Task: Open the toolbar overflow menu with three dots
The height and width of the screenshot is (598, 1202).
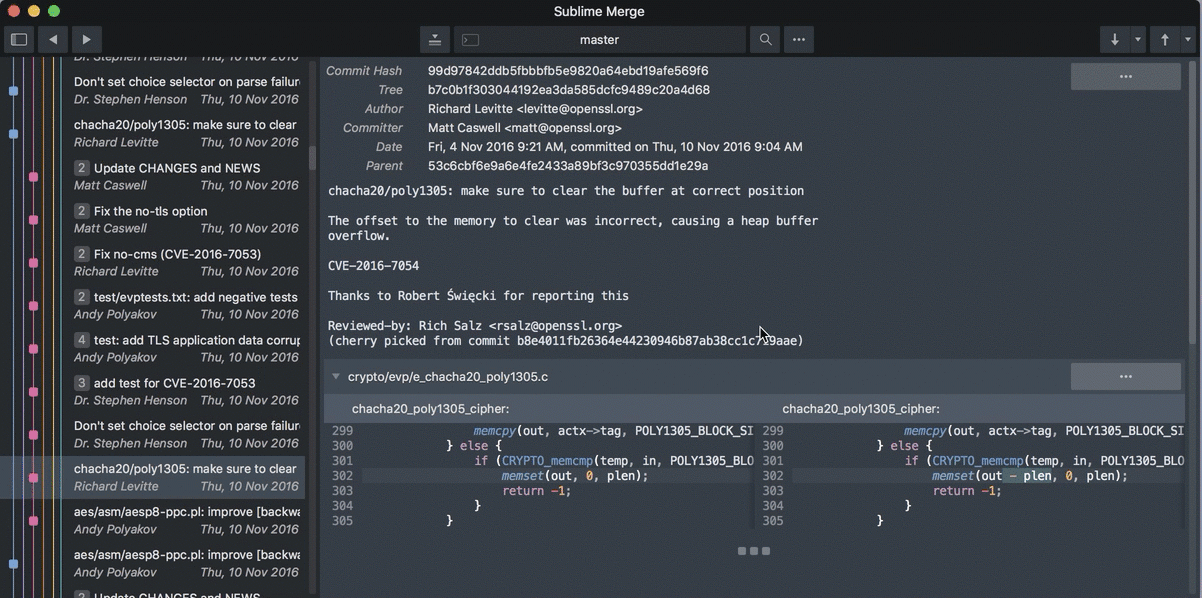Action: coord(798,39)
